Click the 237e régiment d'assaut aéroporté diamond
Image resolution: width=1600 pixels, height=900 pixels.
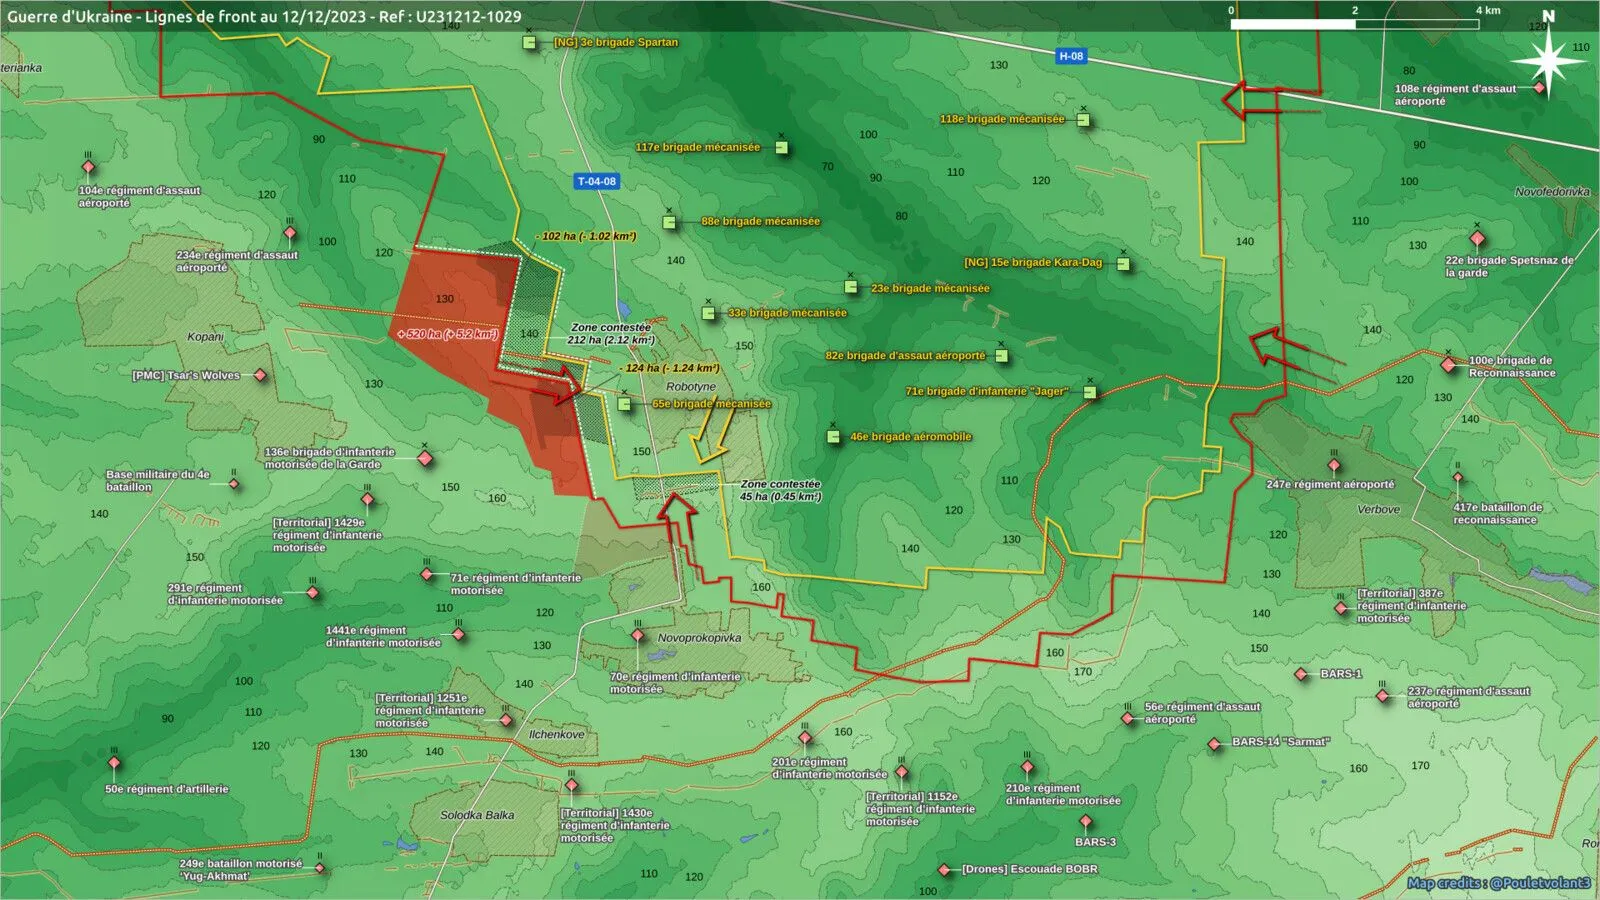[1383, 696]
